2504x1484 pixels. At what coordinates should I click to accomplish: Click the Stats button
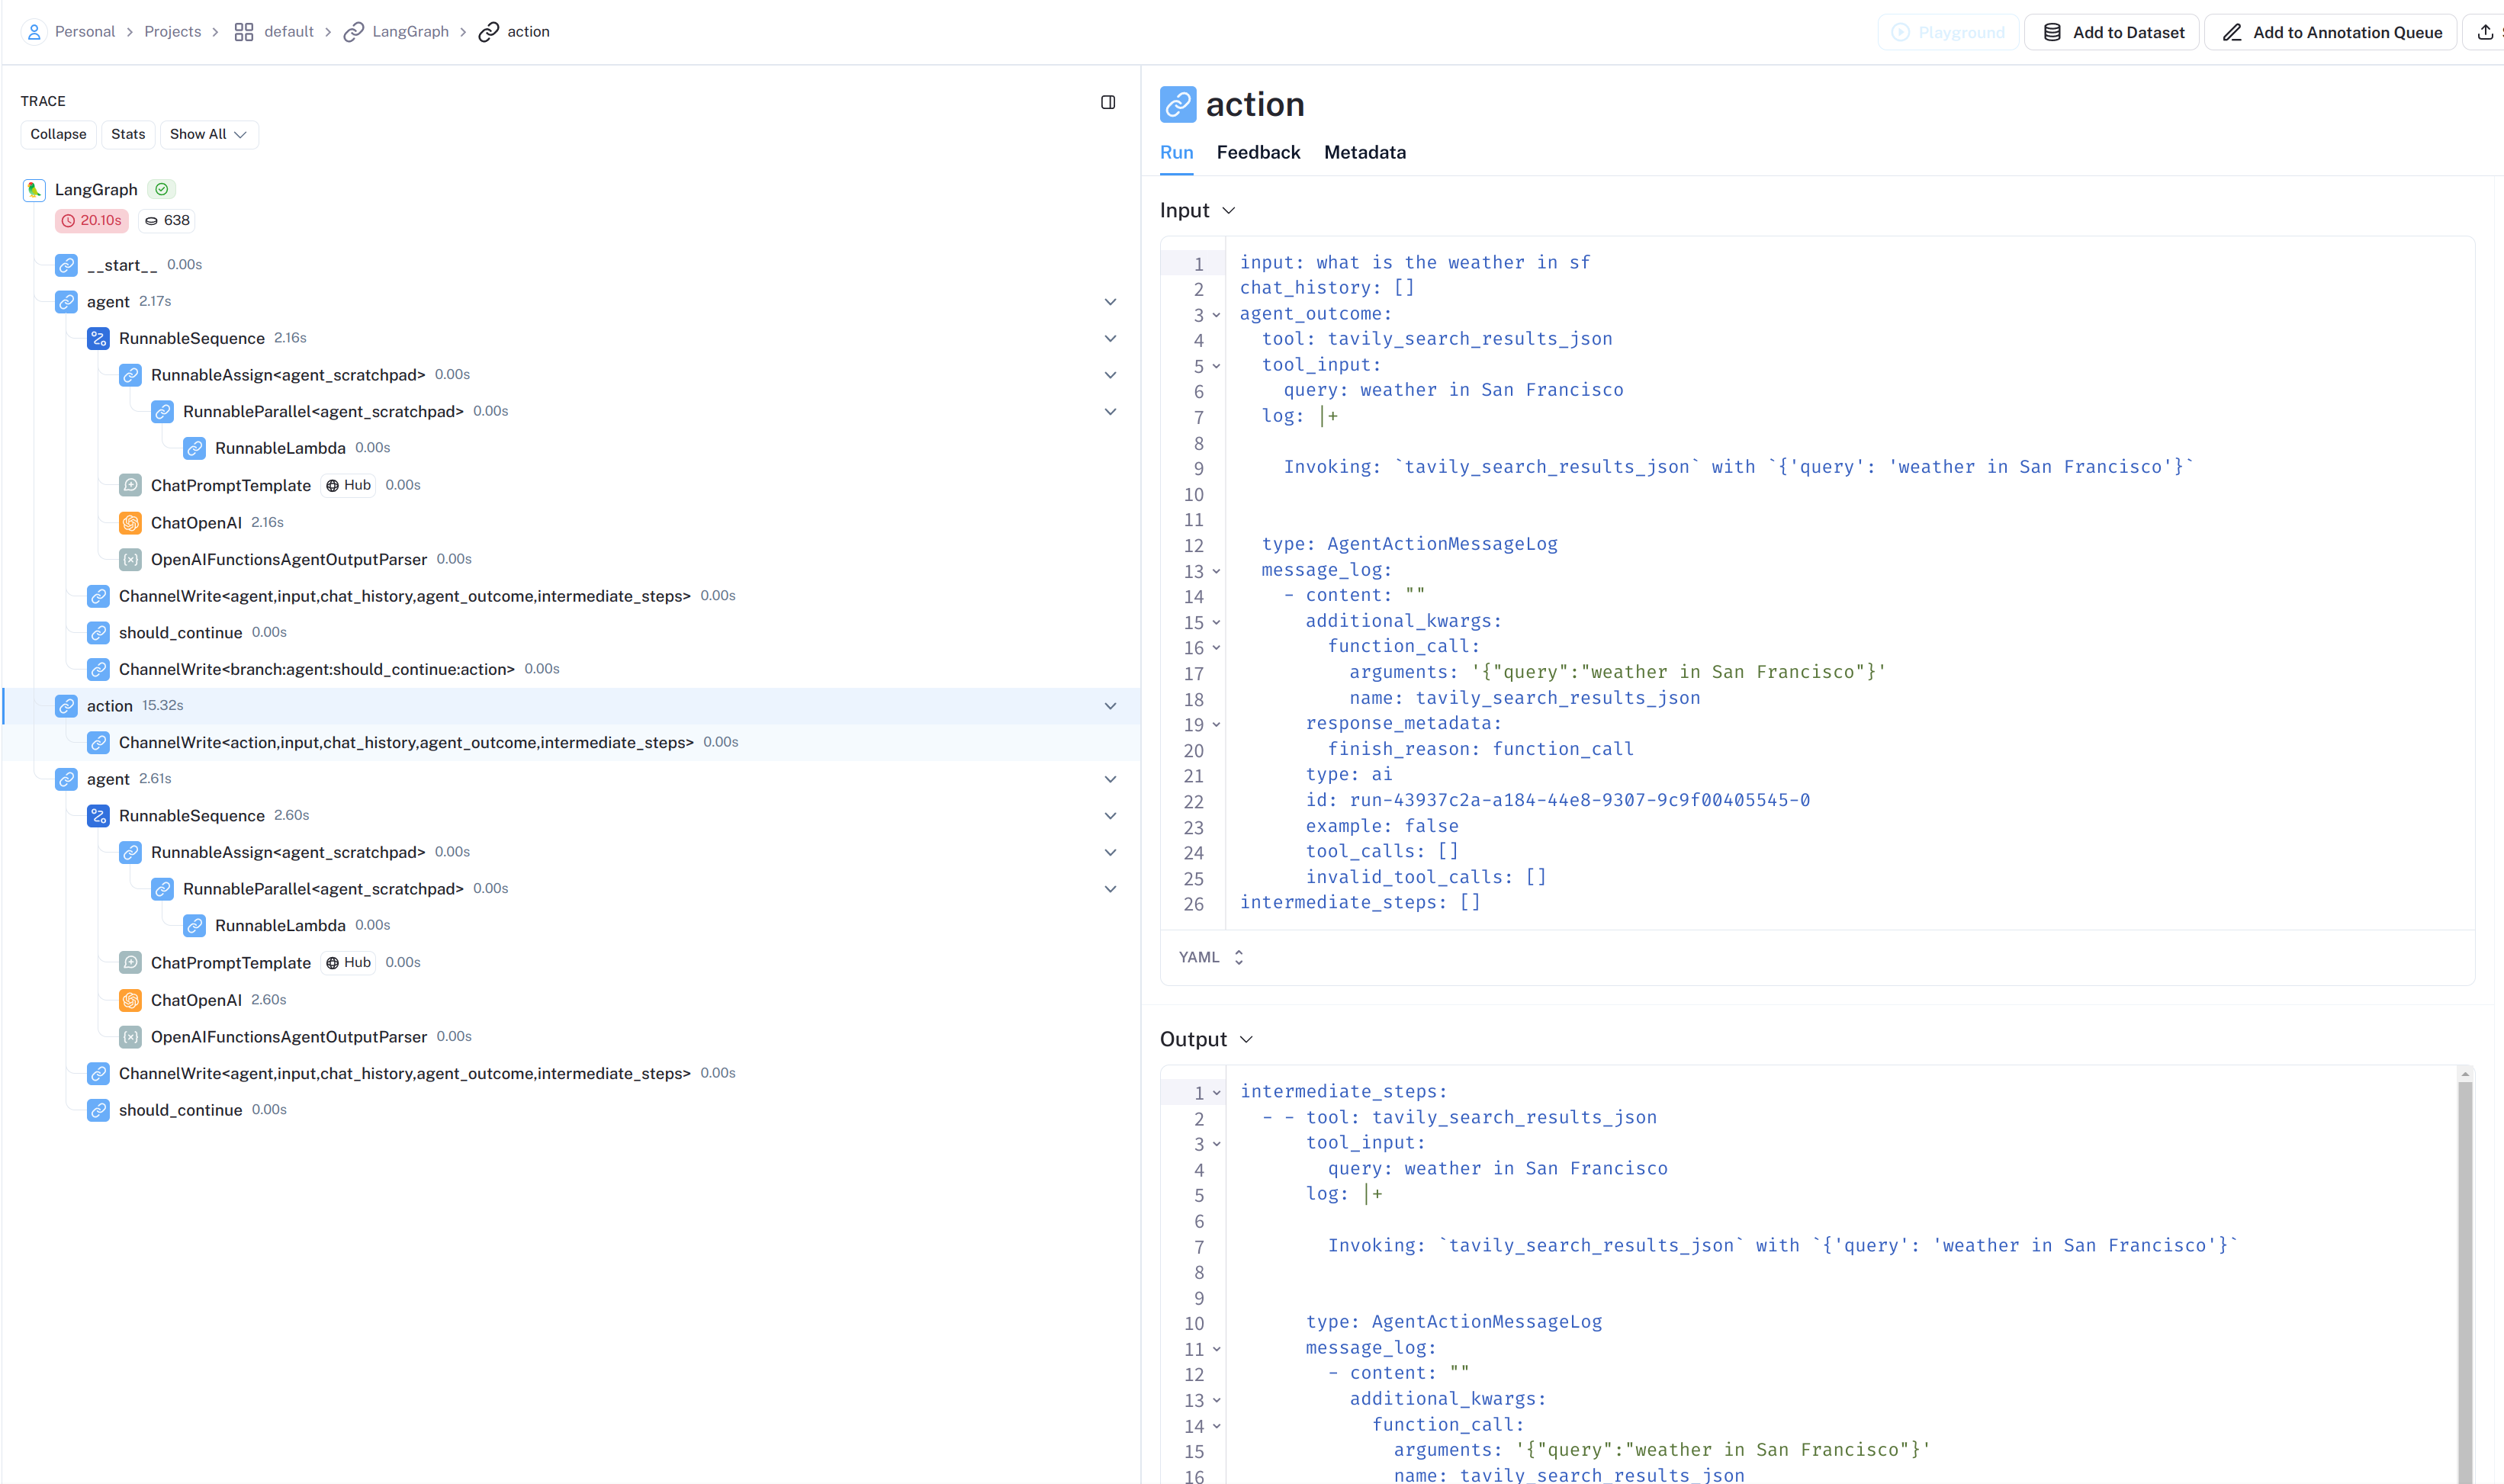(128, 135)
